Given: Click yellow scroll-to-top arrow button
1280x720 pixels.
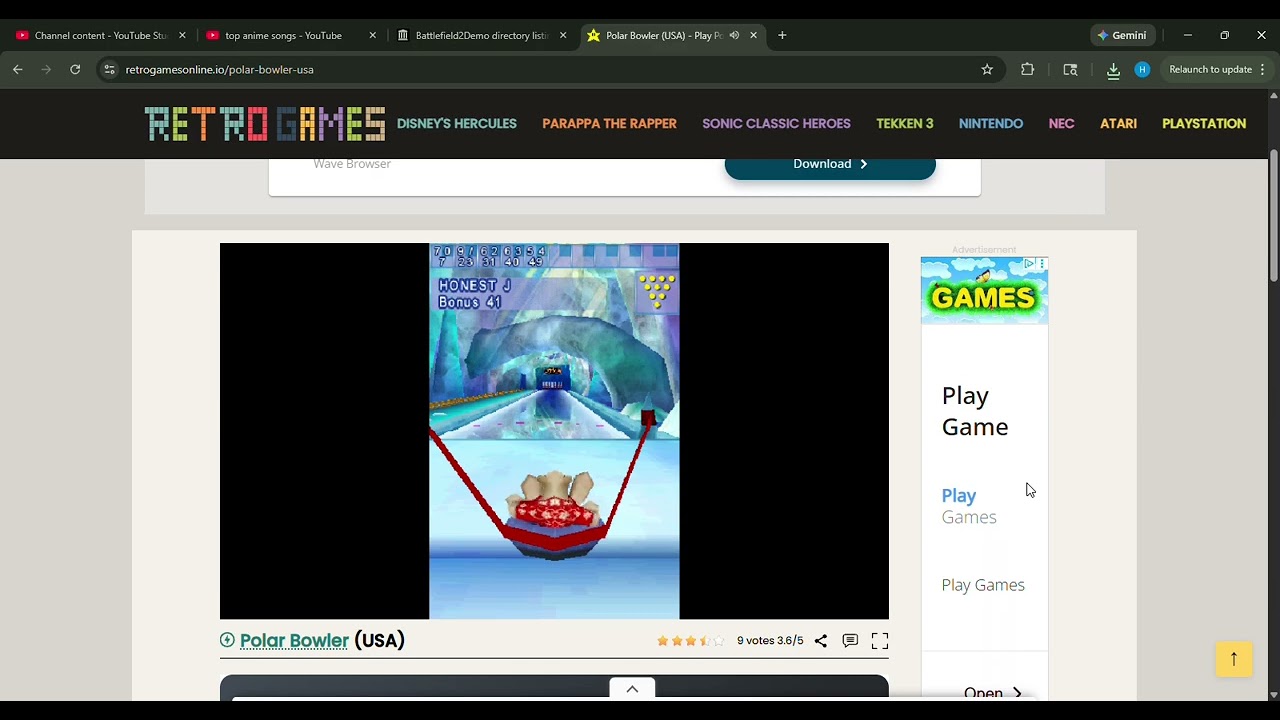Looking at the screenshot, I should coord(1234,659).
